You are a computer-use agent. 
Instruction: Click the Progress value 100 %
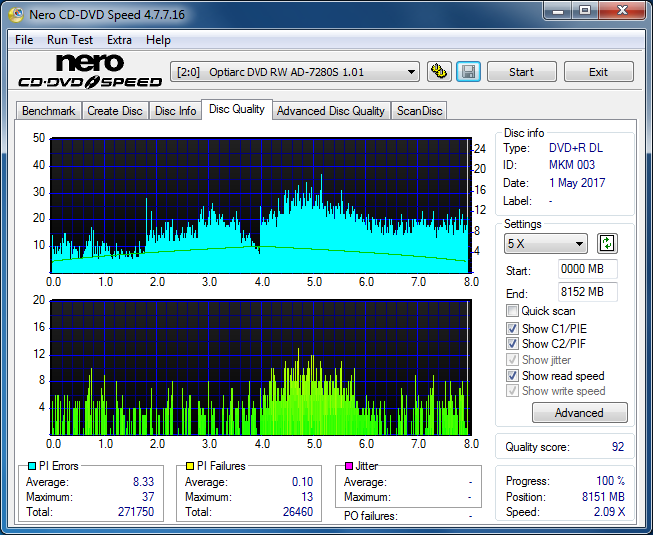pyautogui.click(x=611, y=481)
